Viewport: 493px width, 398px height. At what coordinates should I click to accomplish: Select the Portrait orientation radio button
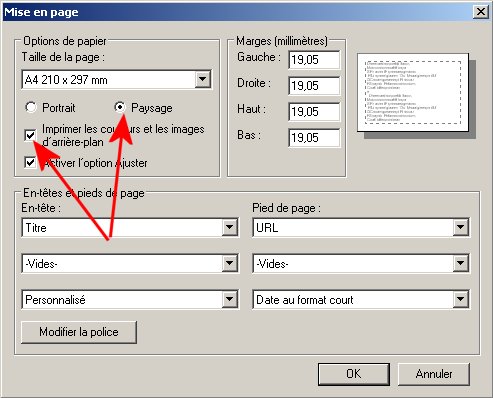click(x=31, y=107)
